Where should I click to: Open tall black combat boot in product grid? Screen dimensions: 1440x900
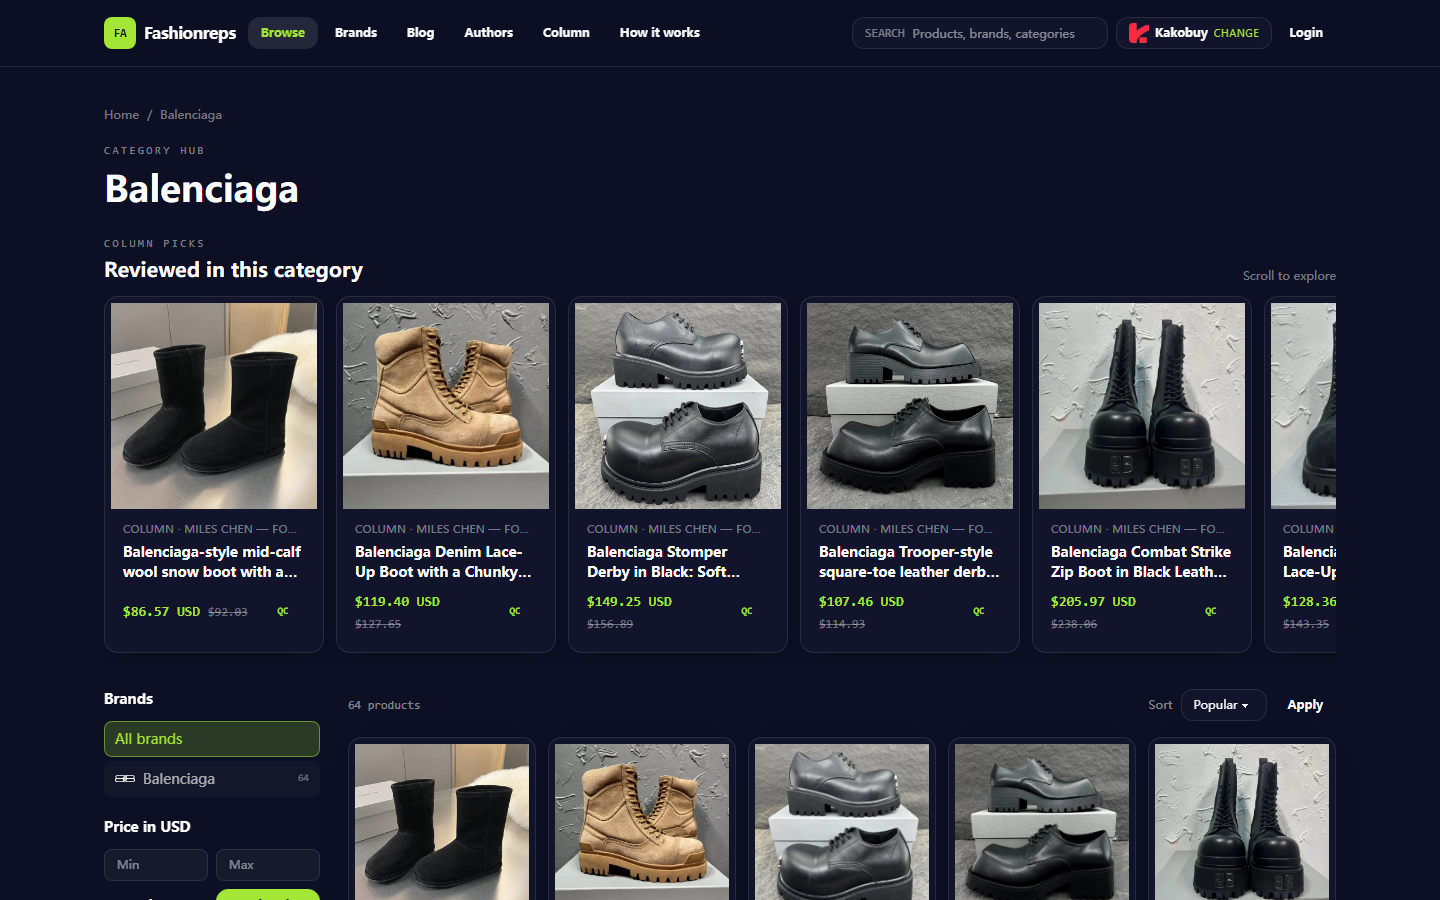(1242, 822)
